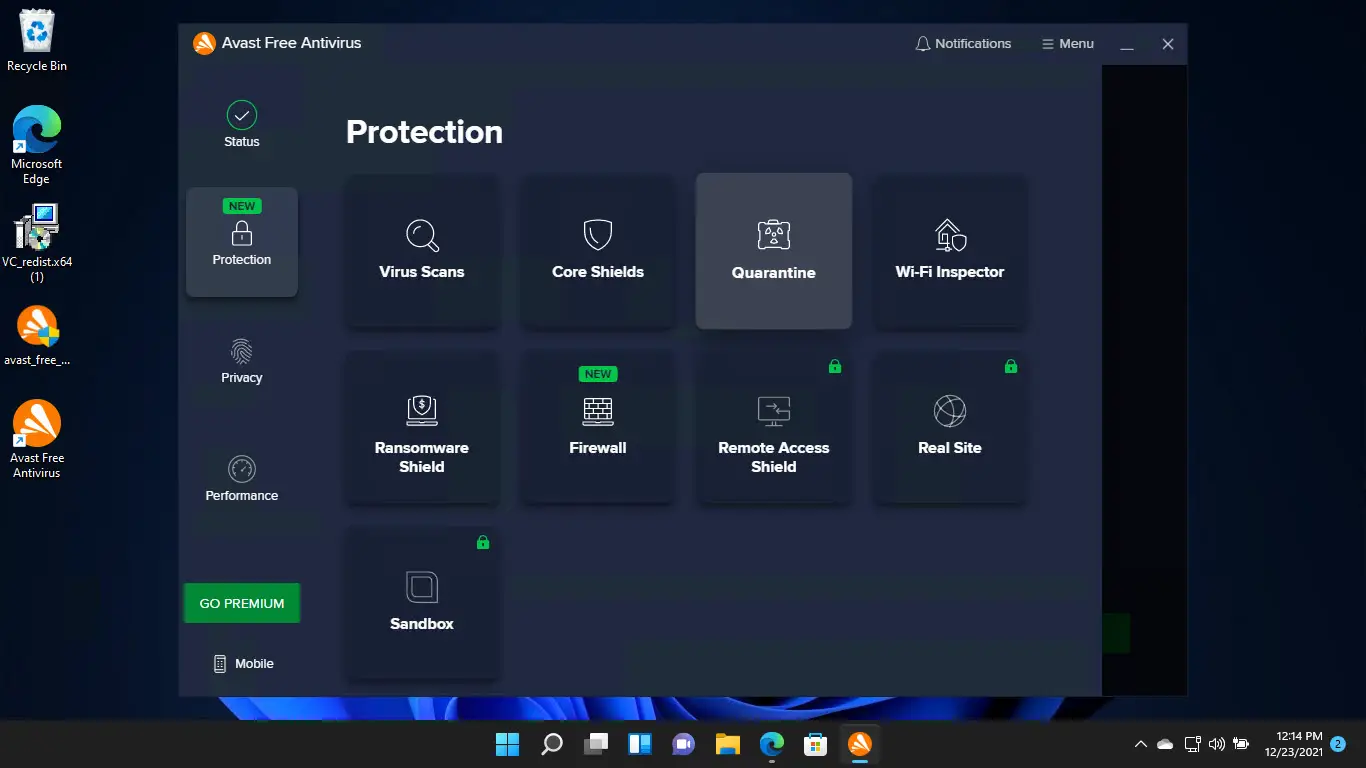The width and height of the screenshot is (1366, 768).
Task: Select the Microsoft Edge desktop shortcut
Action: tap(37, 144)
